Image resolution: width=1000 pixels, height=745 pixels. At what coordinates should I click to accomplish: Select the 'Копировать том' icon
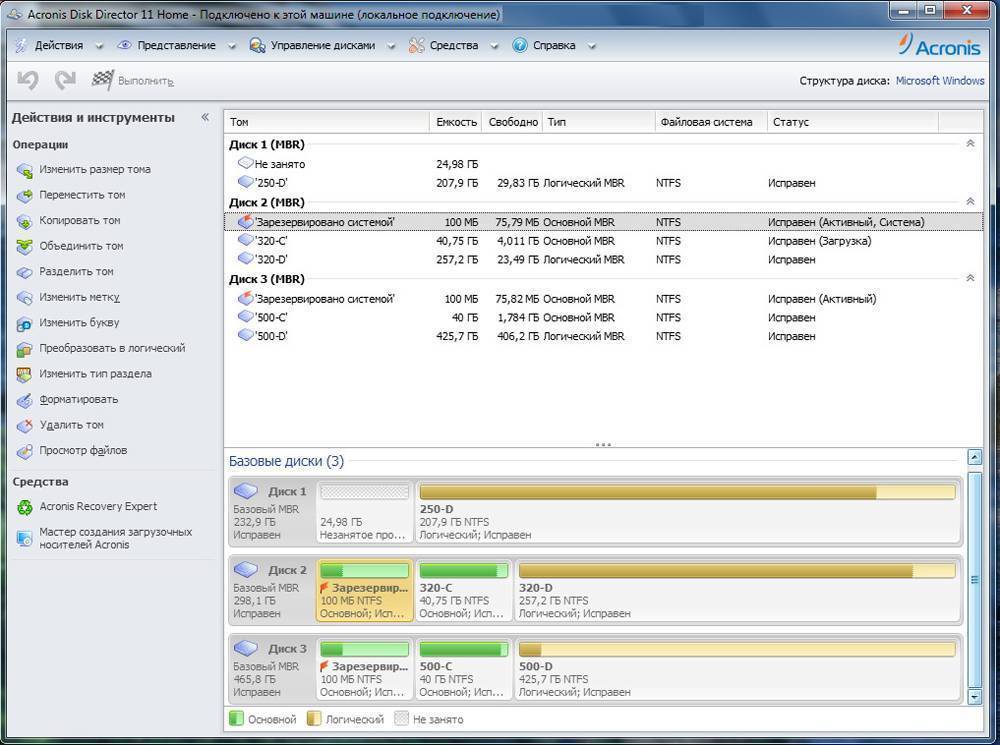click(25, 221)
